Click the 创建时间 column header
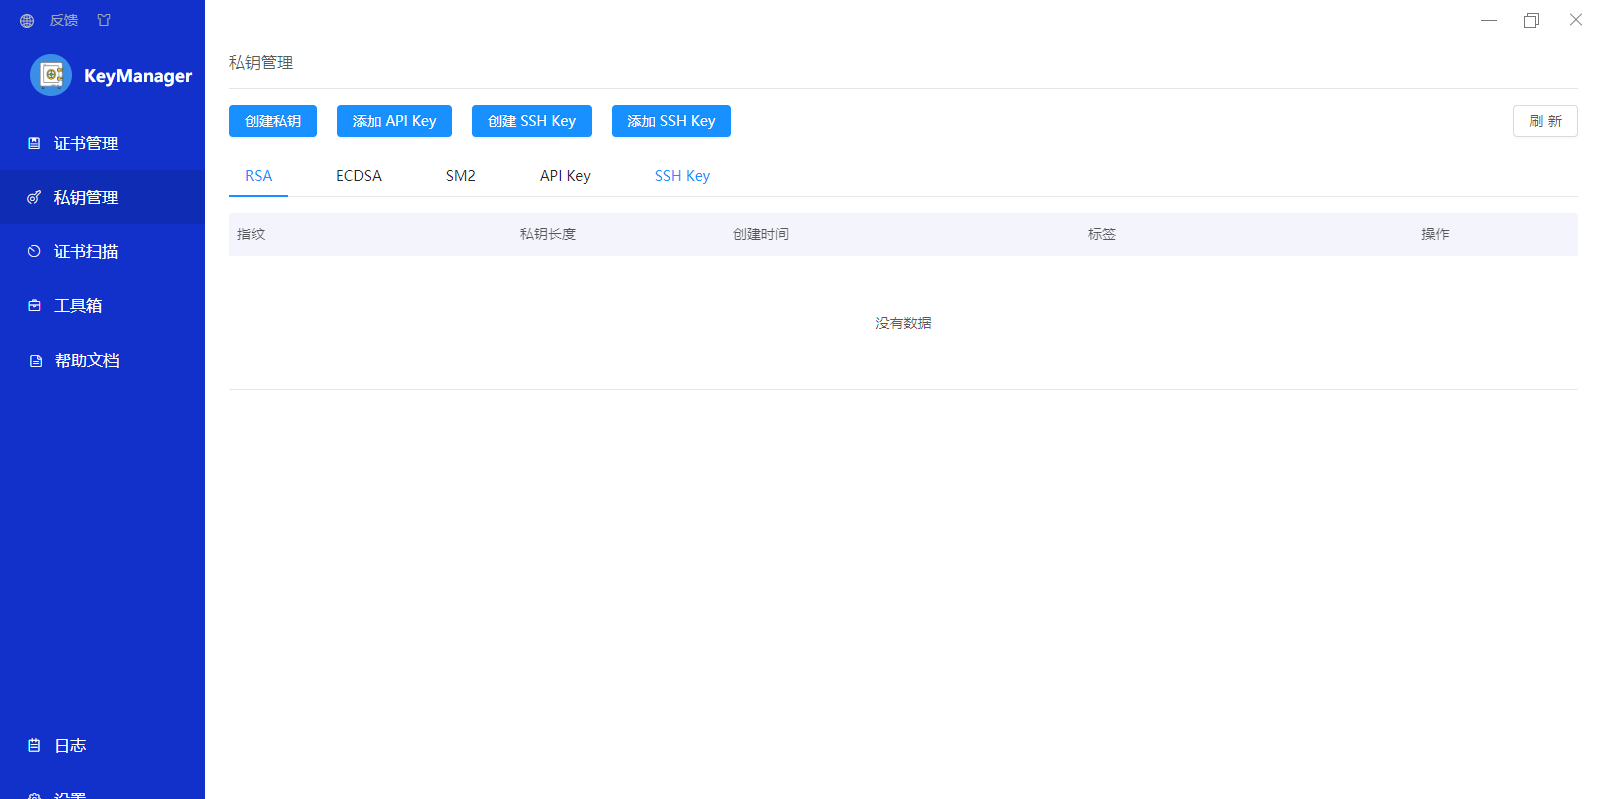The image size is (1598, 799). tap(761, 234)
